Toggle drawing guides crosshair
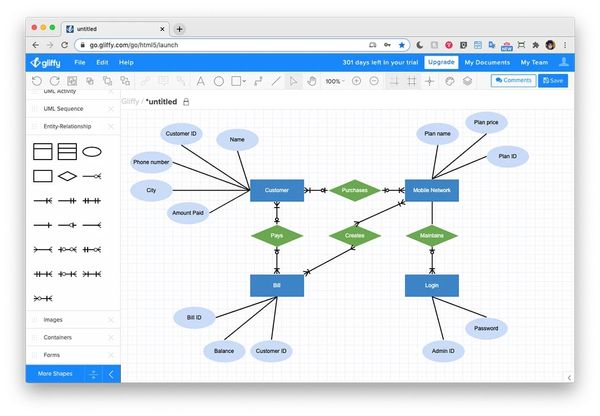600x416 pixels. pos(430,81)
